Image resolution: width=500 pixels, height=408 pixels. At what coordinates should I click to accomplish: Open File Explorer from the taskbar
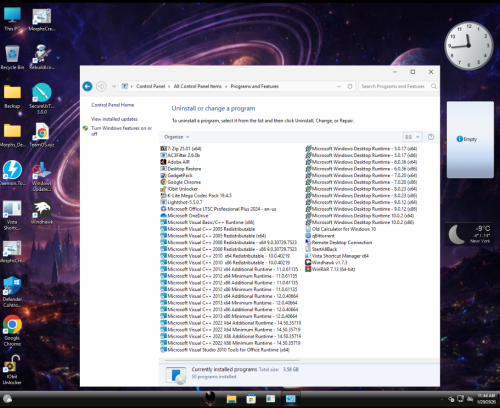click(x=231, y=399)
